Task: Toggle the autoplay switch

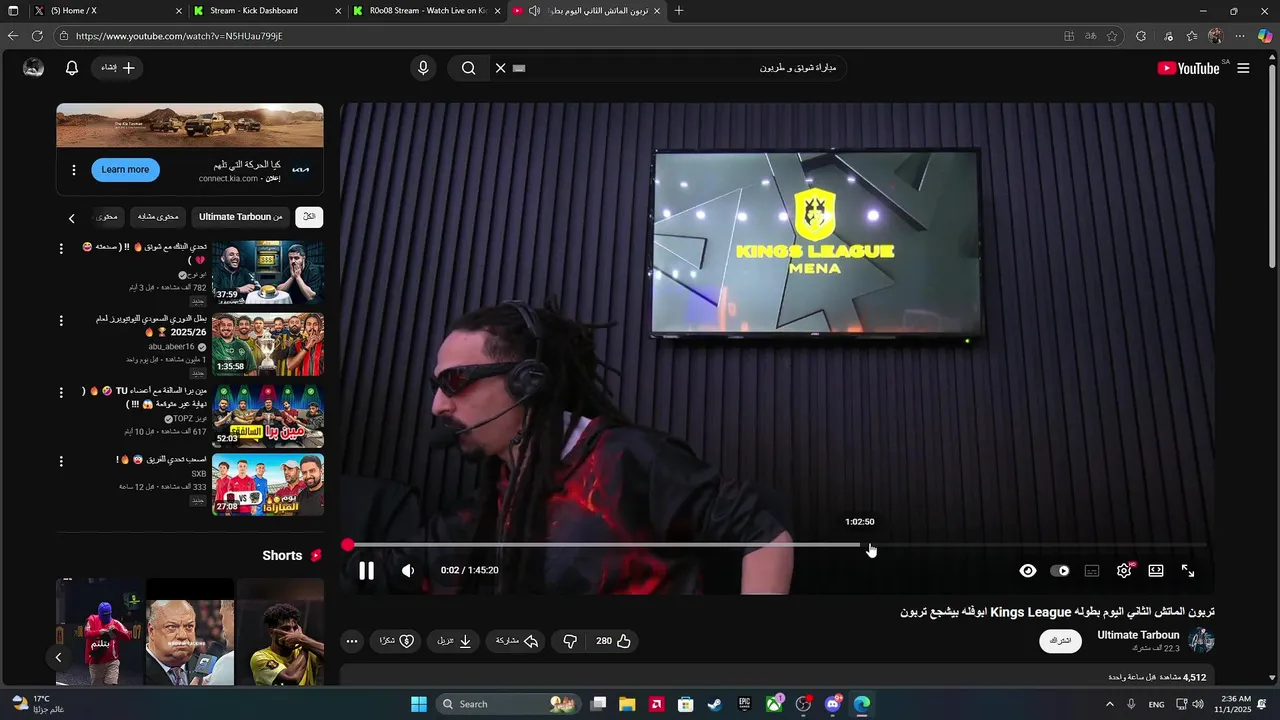Action: 1060,571
